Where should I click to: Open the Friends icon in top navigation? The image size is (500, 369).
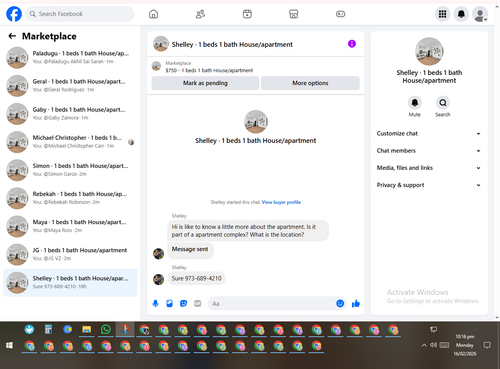[200, 14]
